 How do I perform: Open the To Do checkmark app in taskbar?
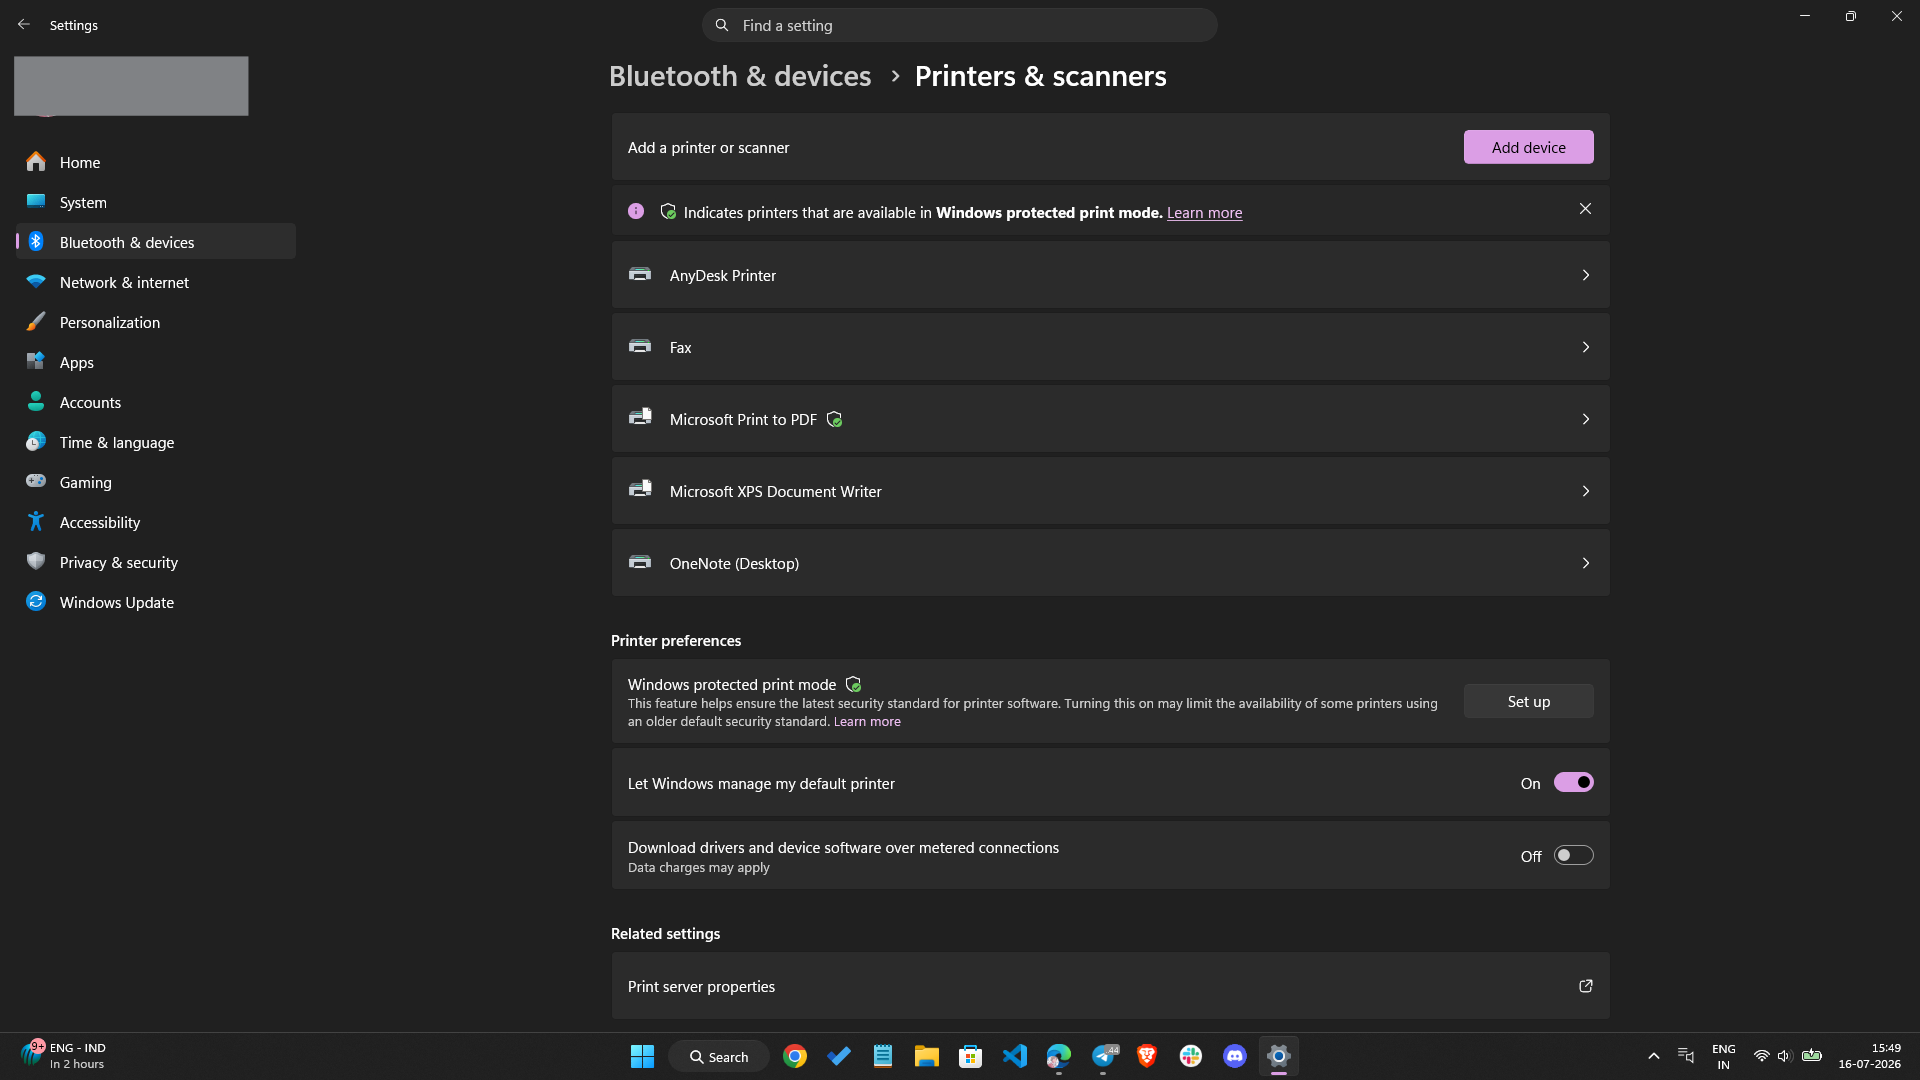[839, 1056]
